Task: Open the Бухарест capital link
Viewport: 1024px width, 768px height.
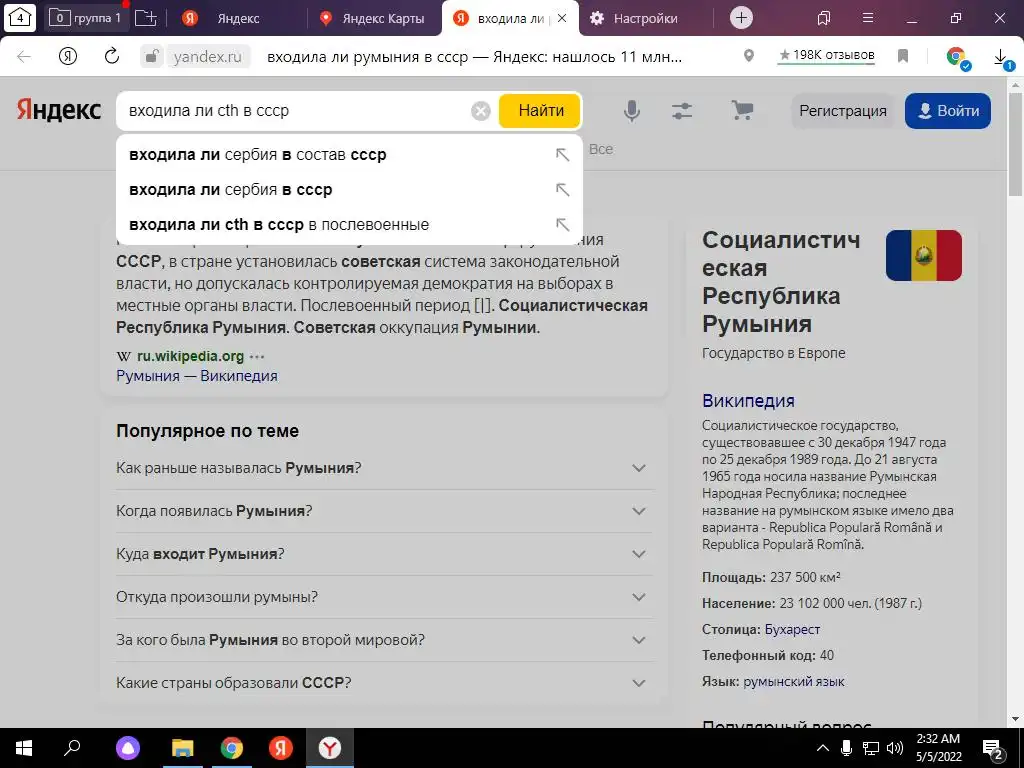Action: click(792, 630)
